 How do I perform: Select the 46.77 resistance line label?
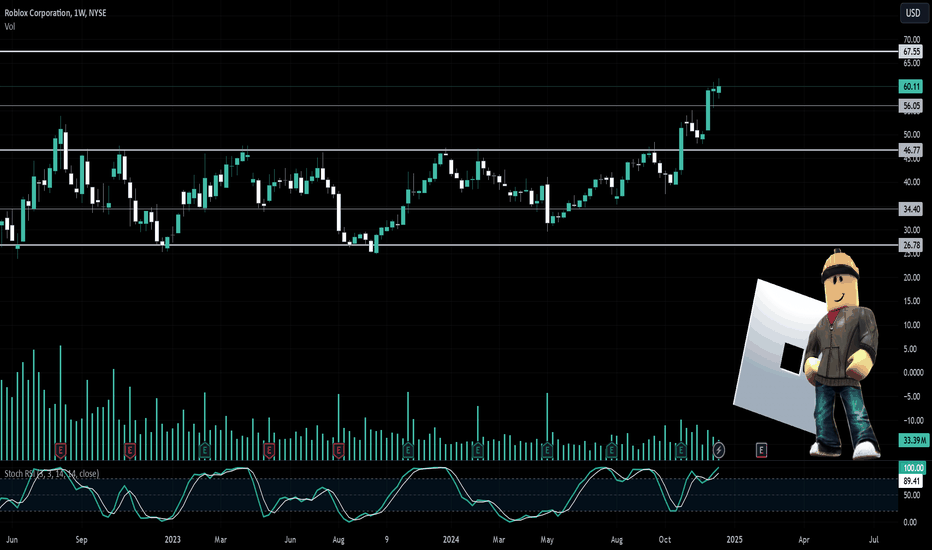(911, 150)
